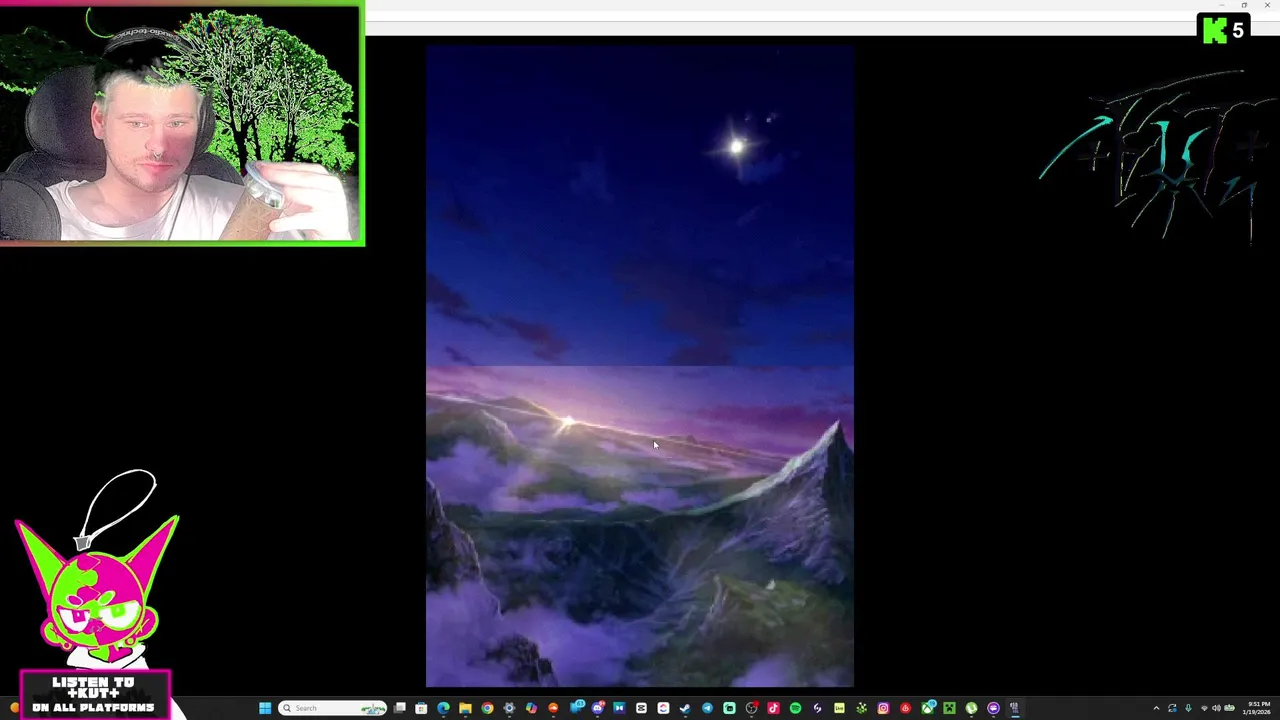Screen dimensions: 1280x720
Task: Launch Microsoft Store from the taskbar
Action: [421, 708]
